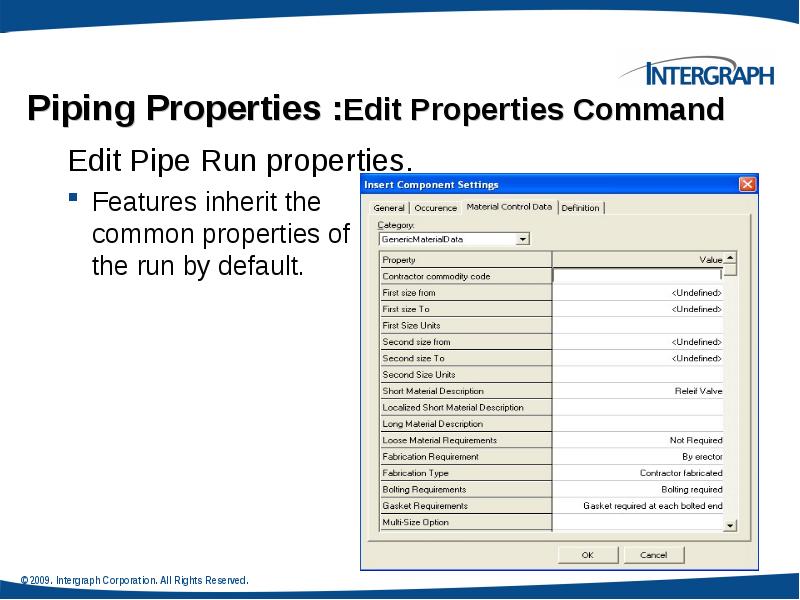The width and height of the screenshot is (800, 600).
Task: Open the Category dropdown showing GenericMaterialData
Action: click(x=524, y=239)
